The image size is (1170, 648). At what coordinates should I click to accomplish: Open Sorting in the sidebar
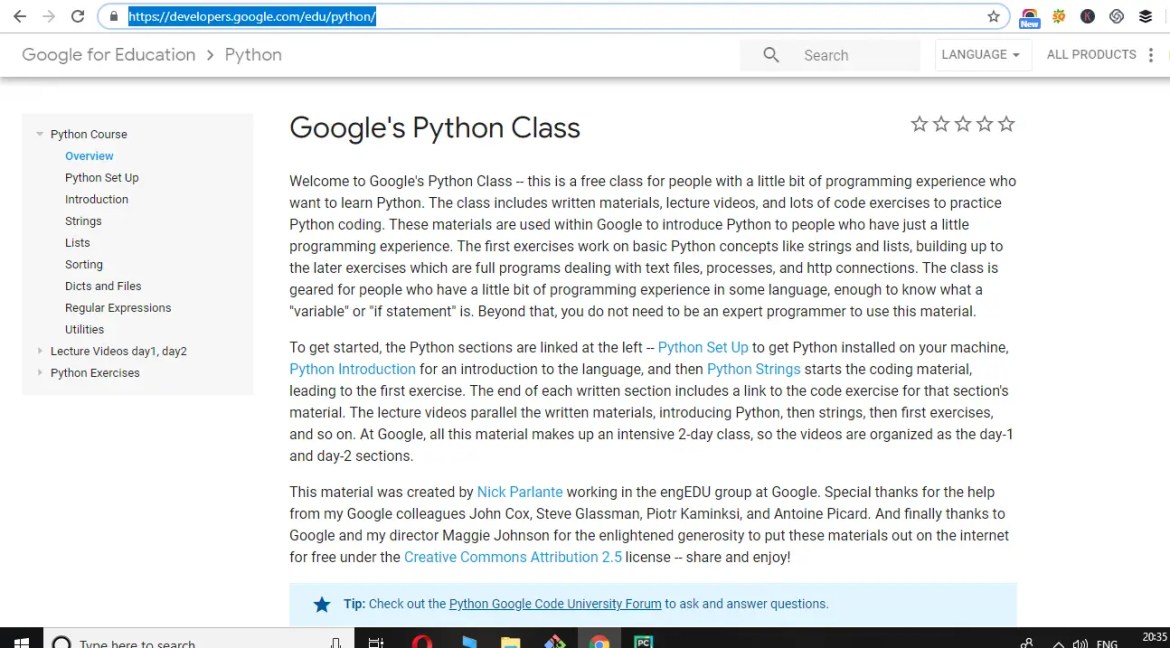click(x=84, y=264)
